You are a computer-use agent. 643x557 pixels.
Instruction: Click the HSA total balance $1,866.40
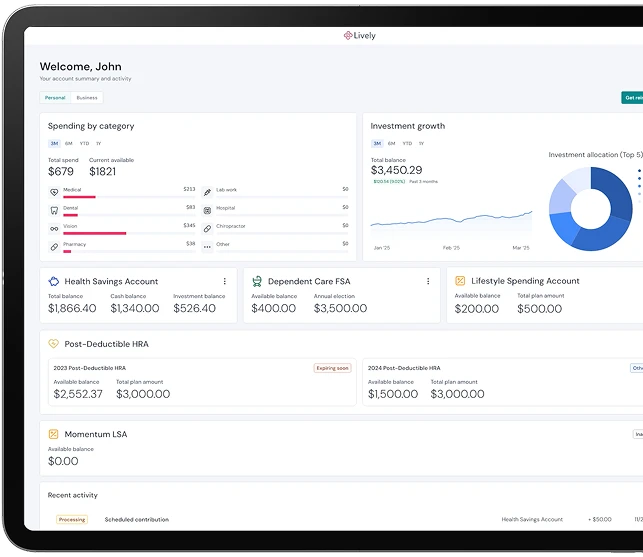click(72, 308)
